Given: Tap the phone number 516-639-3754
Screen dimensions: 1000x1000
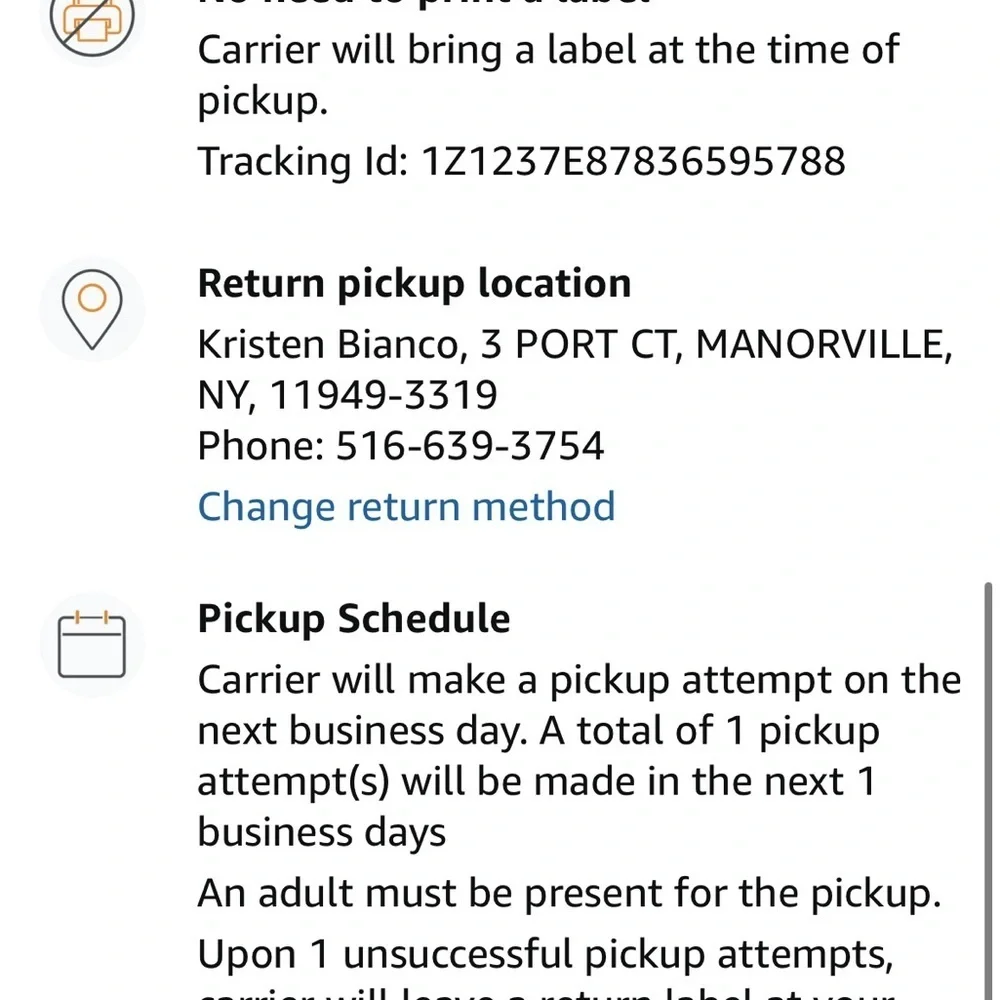Looking at the screenshot, I should coord(469,446).
